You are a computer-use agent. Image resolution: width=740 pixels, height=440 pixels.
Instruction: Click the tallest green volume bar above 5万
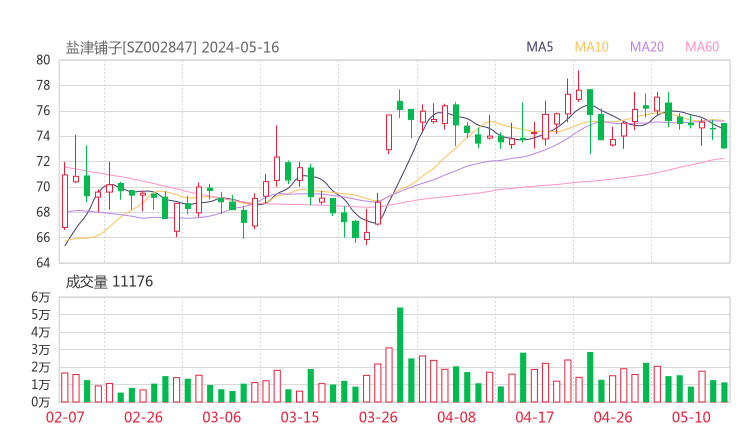400,355
